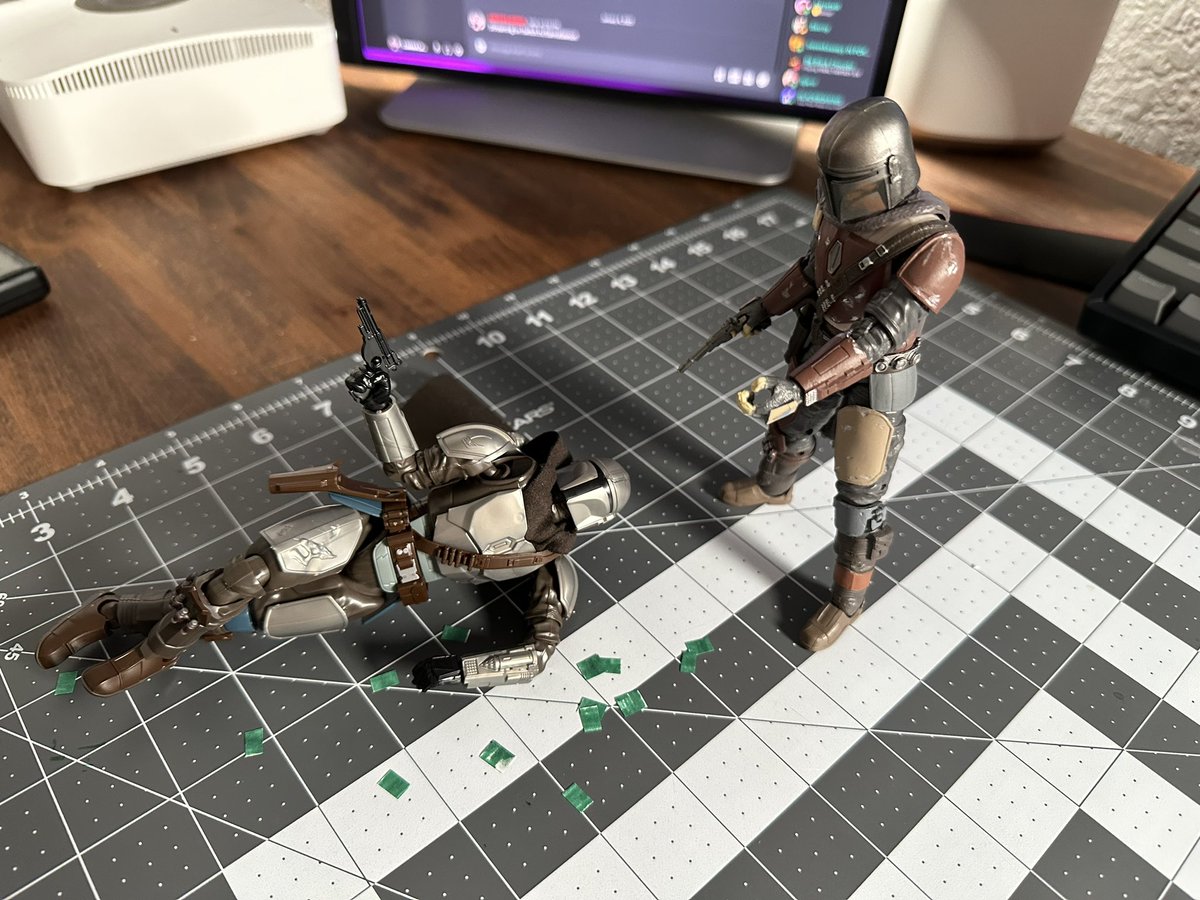The image size is (1200, 900).
Task: Toggle the deafen headphones icon in user panel
Action: click(447, 49)
